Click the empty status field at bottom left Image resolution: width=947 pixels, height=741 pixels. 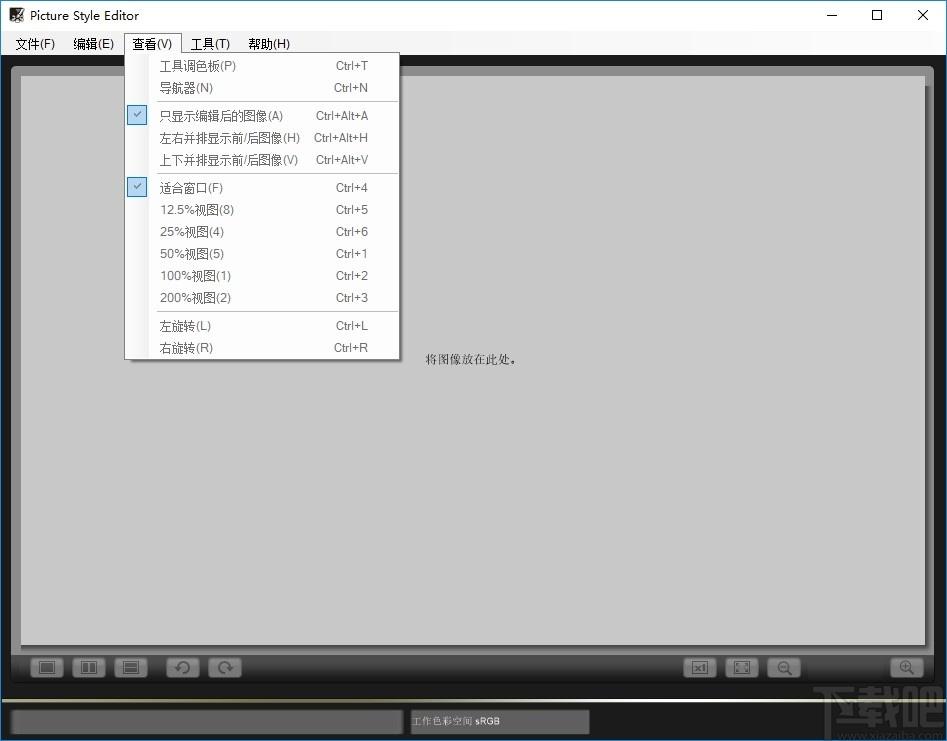pyautogui.click(x=207, y=722)
